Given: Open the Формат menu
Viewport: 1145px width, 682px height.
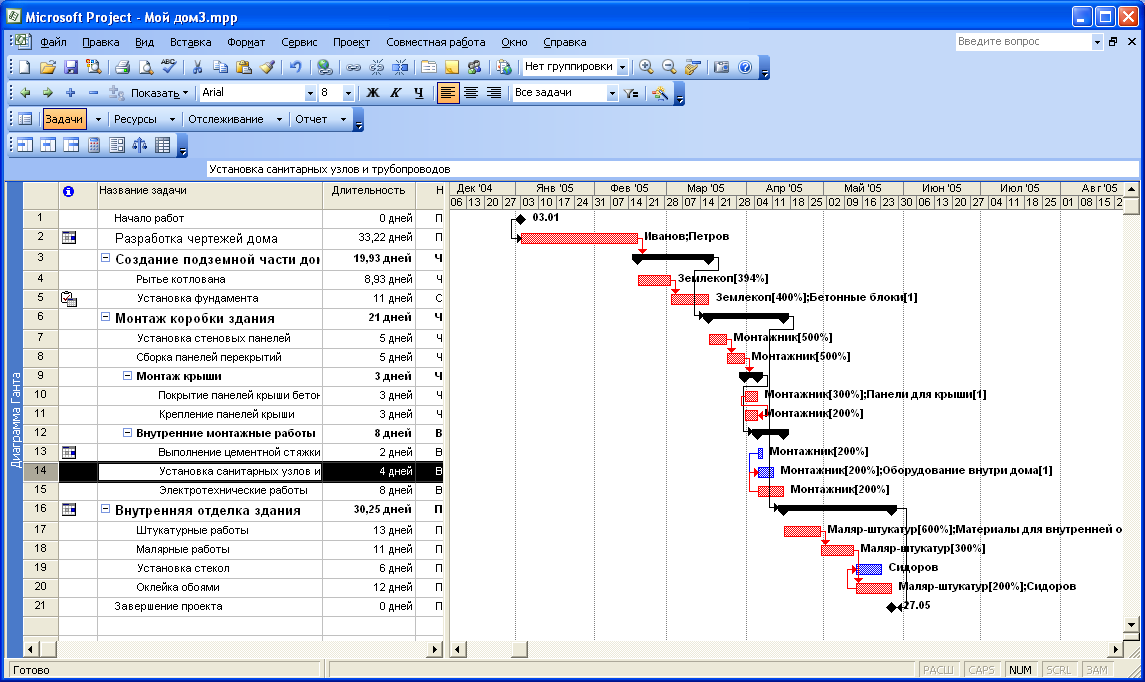Looking at the screenshot, I should 246,42.
